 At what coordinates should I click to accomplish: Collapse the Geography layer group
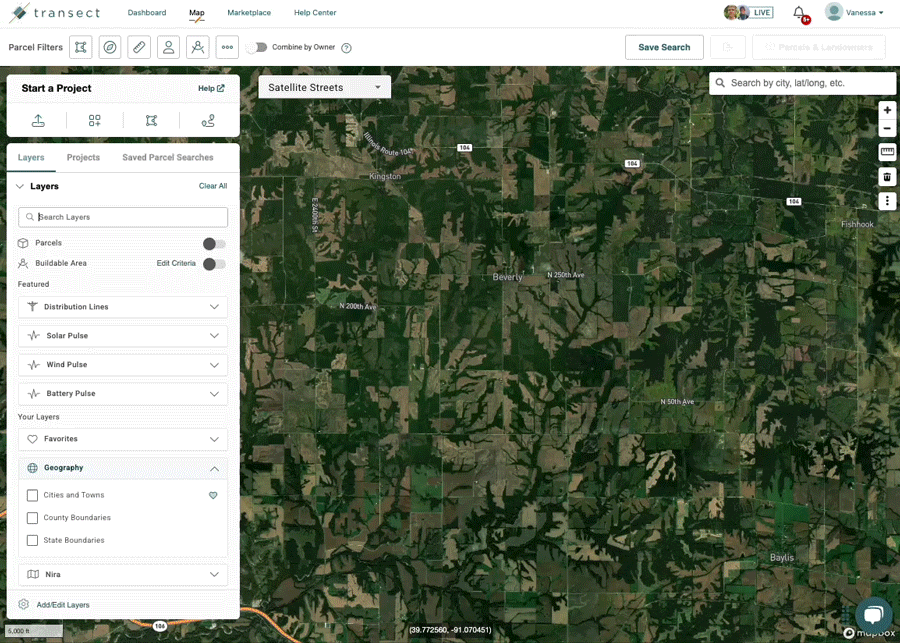tap(123, 468)
